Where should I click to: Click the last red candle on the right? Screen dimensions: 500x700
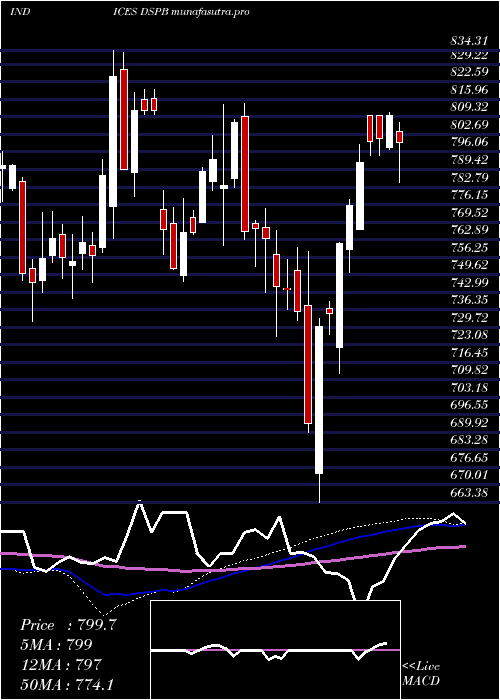[x=400, y=137]
